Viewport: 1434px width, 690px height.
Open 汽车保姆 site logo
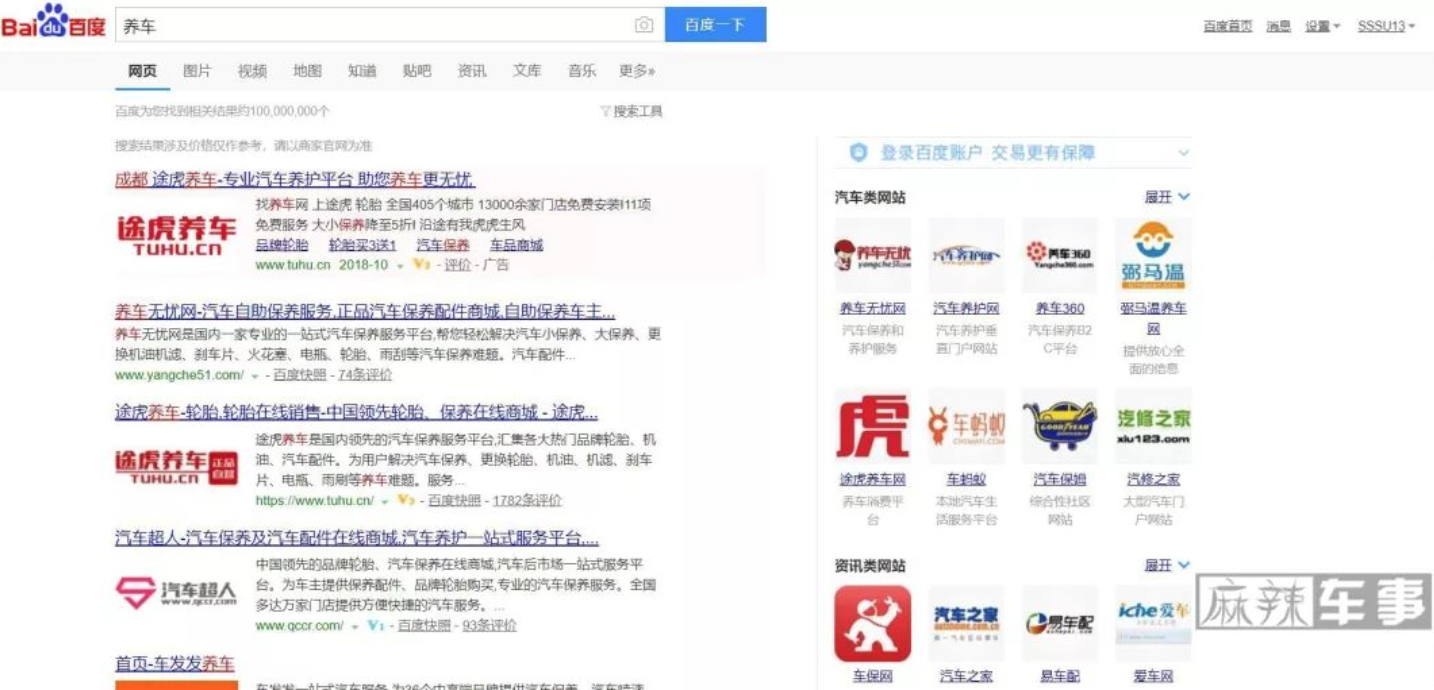tap(1059, 427)
